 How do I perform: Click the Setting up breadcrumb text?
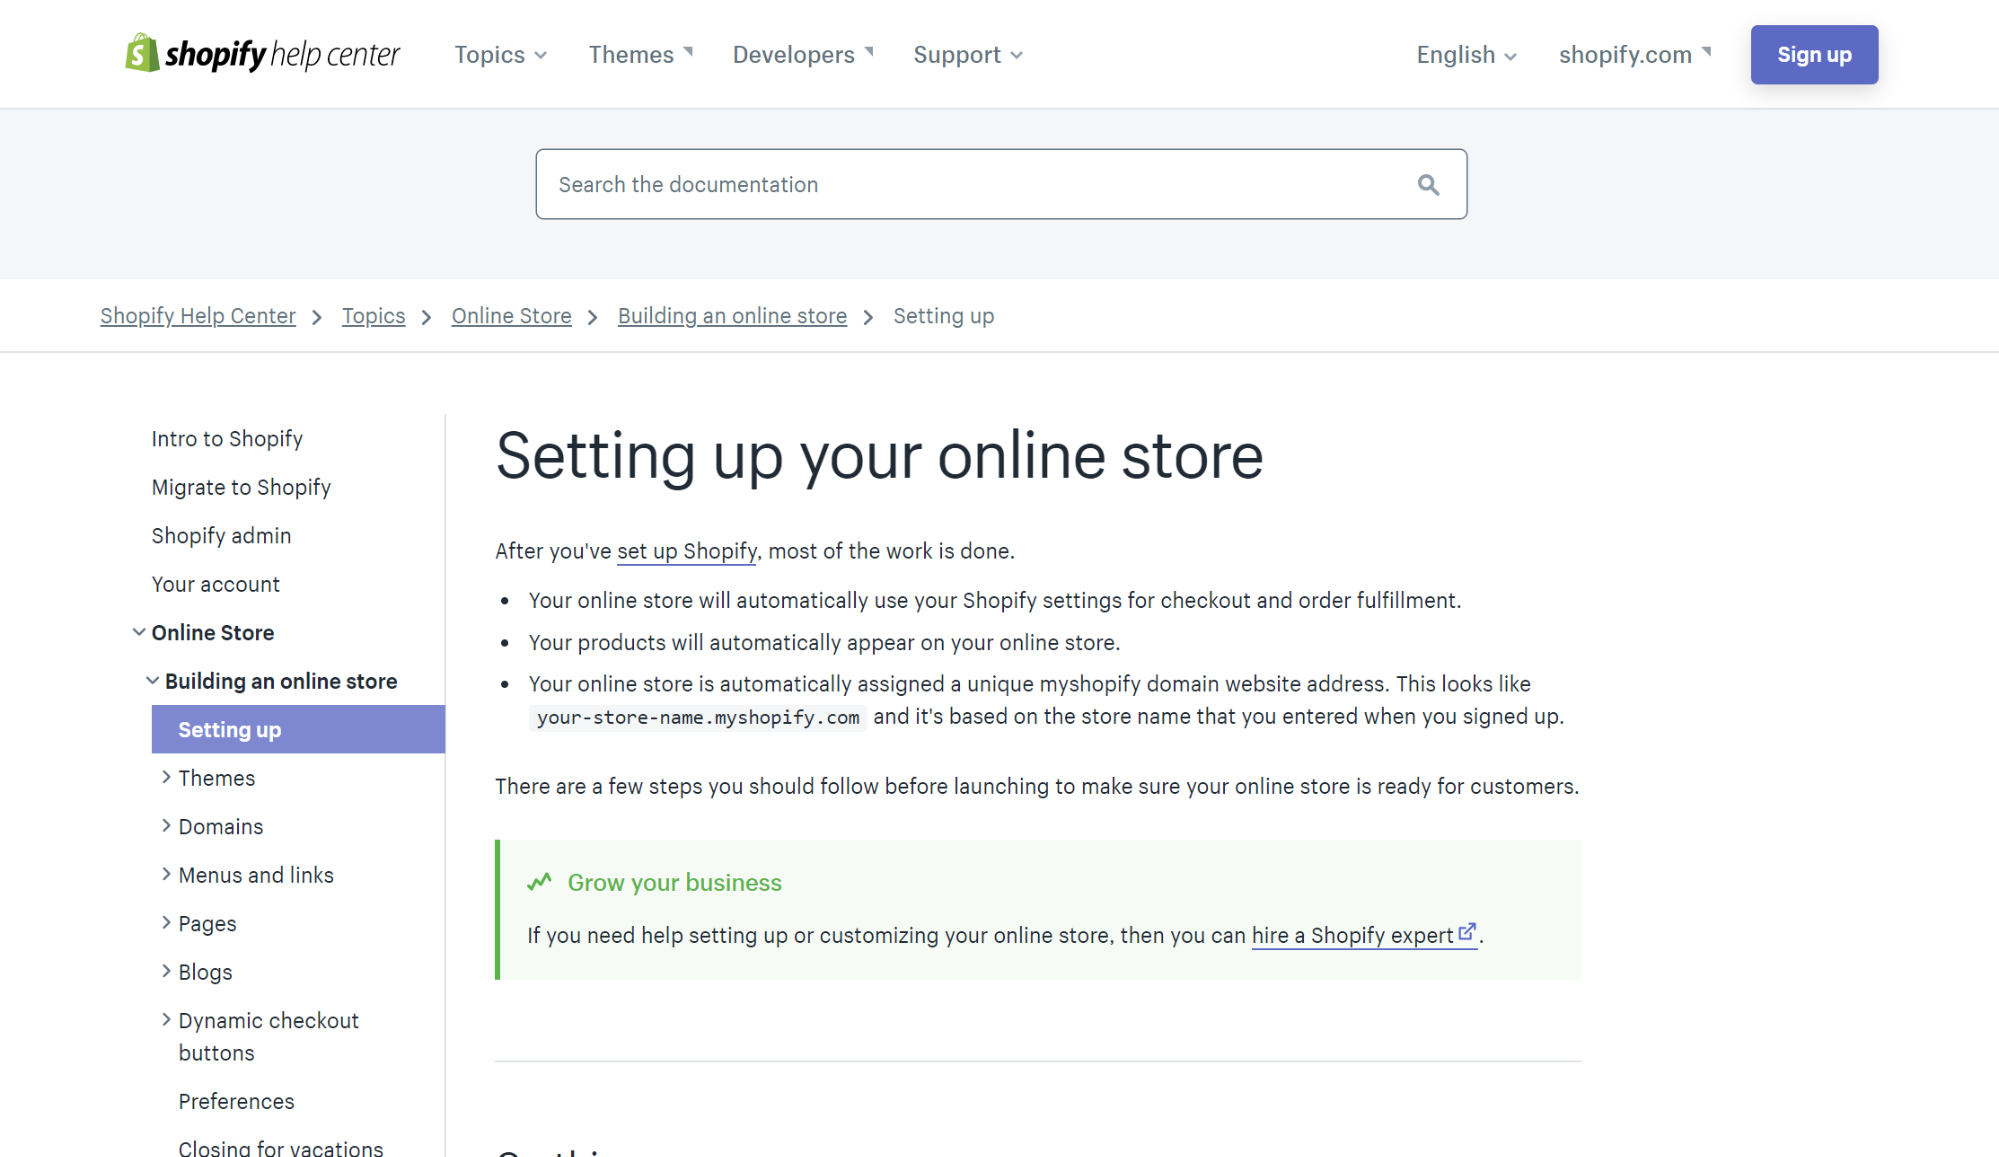pyautogui.click(x=943, y=316)
